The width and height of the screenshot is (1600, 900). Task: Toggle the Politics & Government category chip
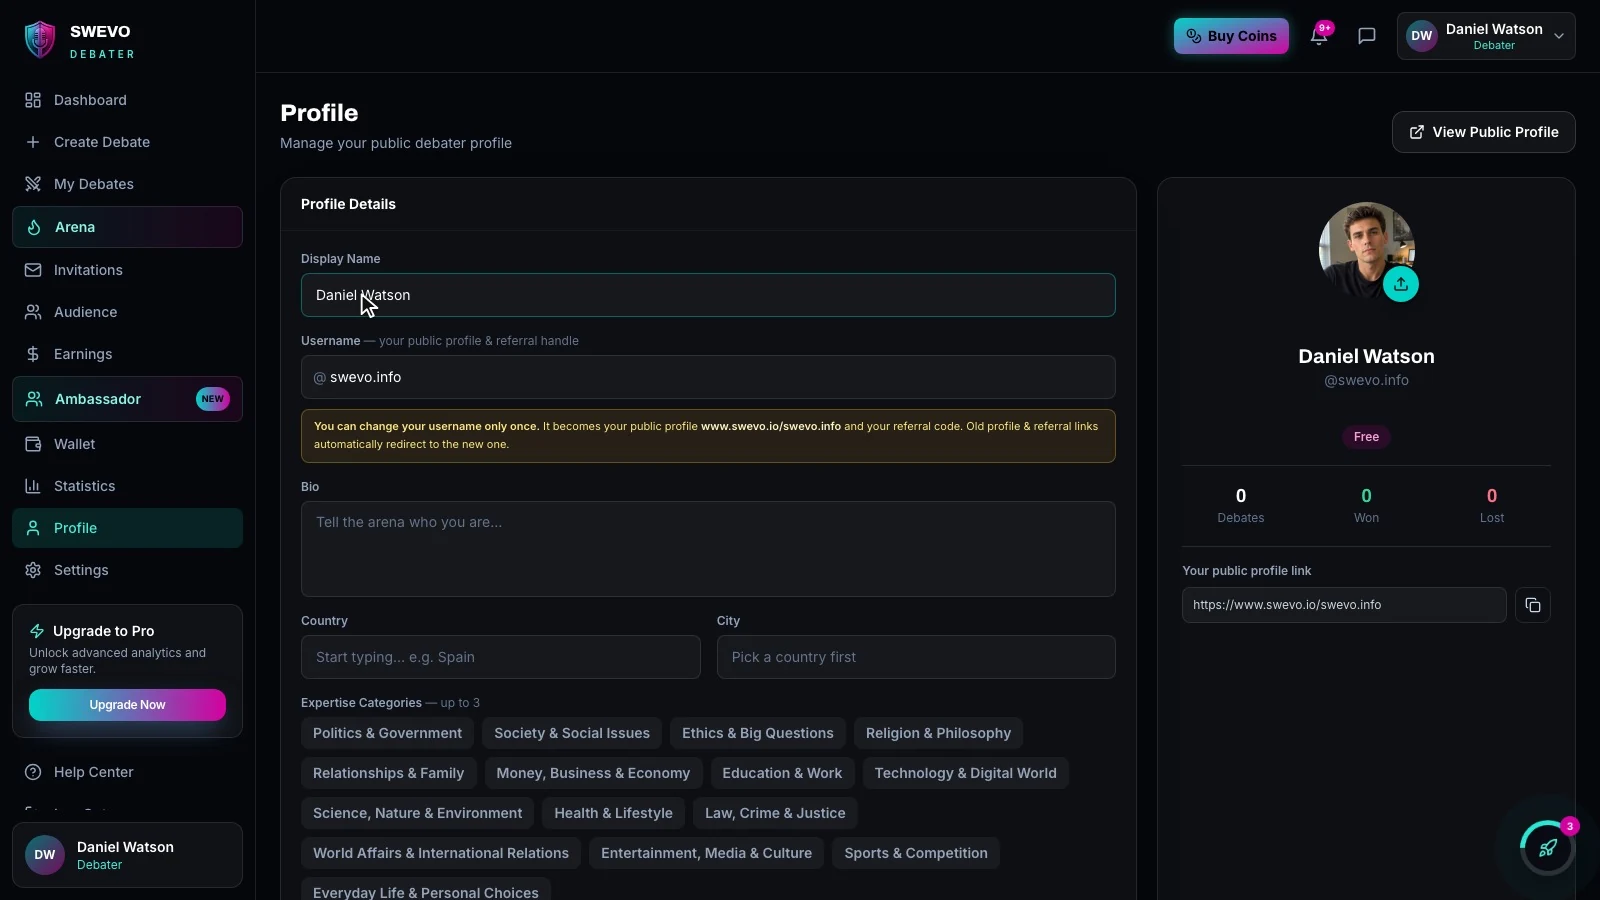click(387, 733)
